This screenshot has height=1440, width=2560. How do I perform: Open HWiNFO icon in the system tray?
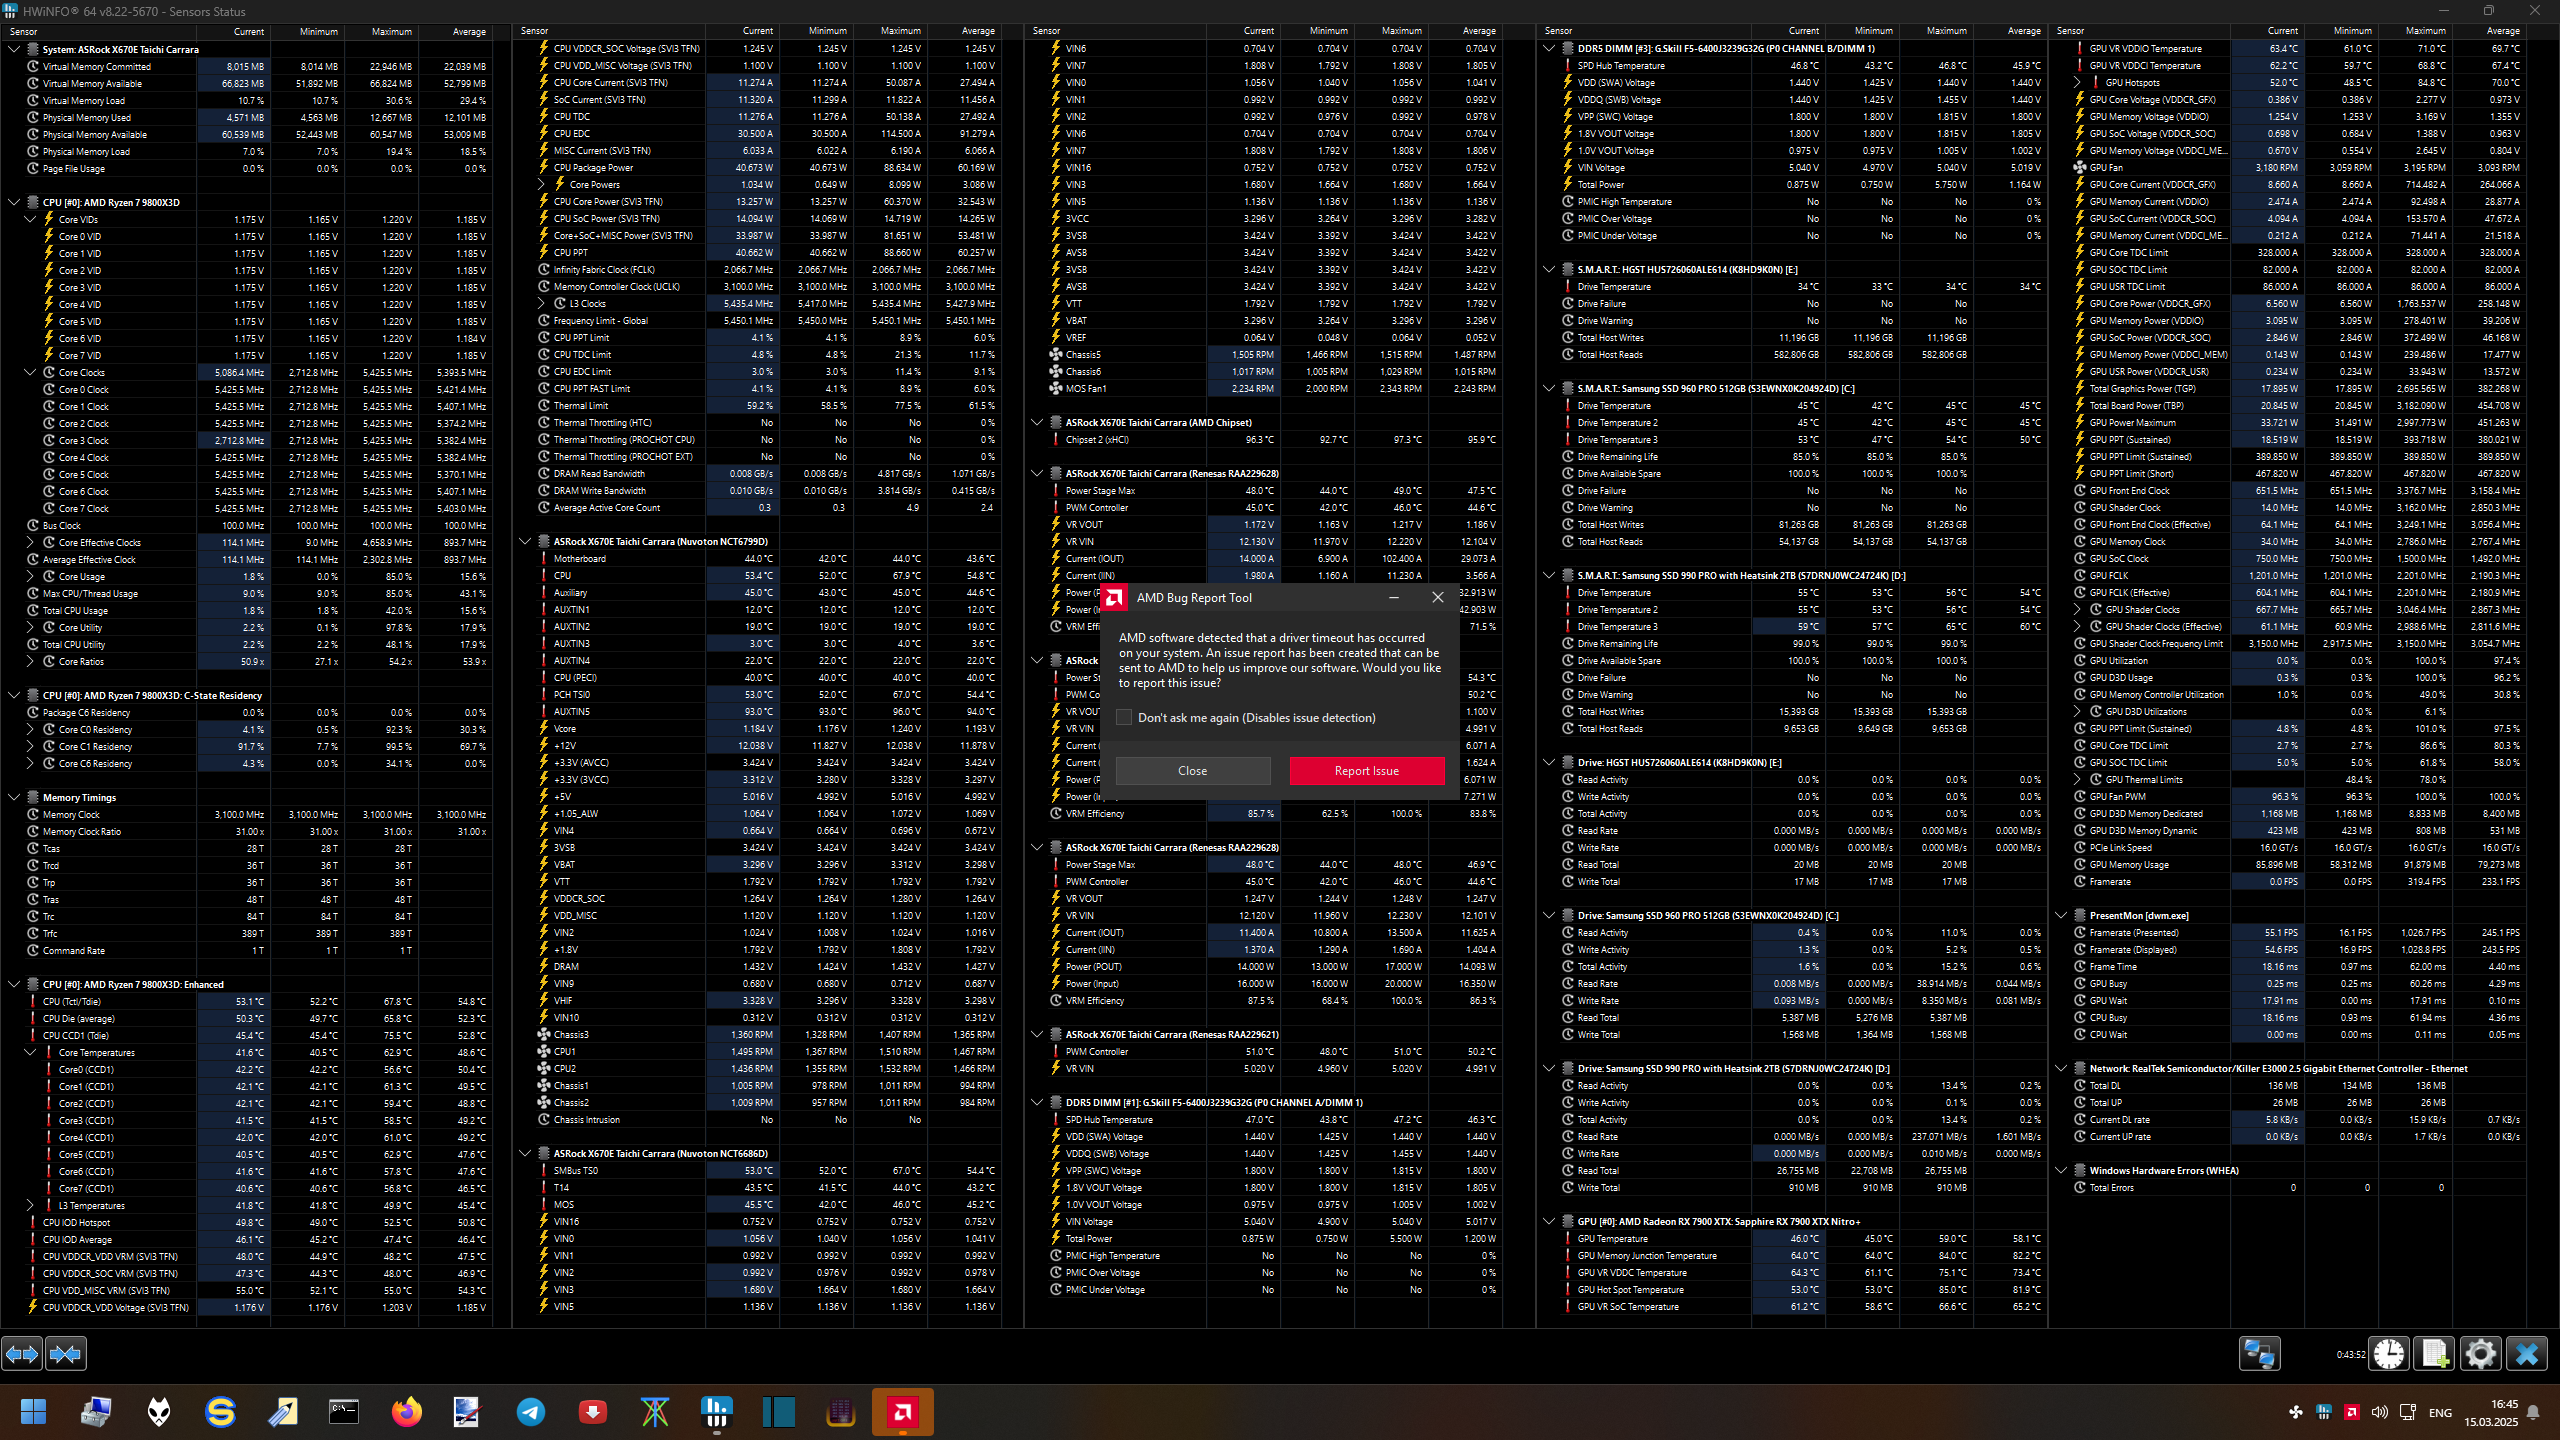[2323, 1412]
